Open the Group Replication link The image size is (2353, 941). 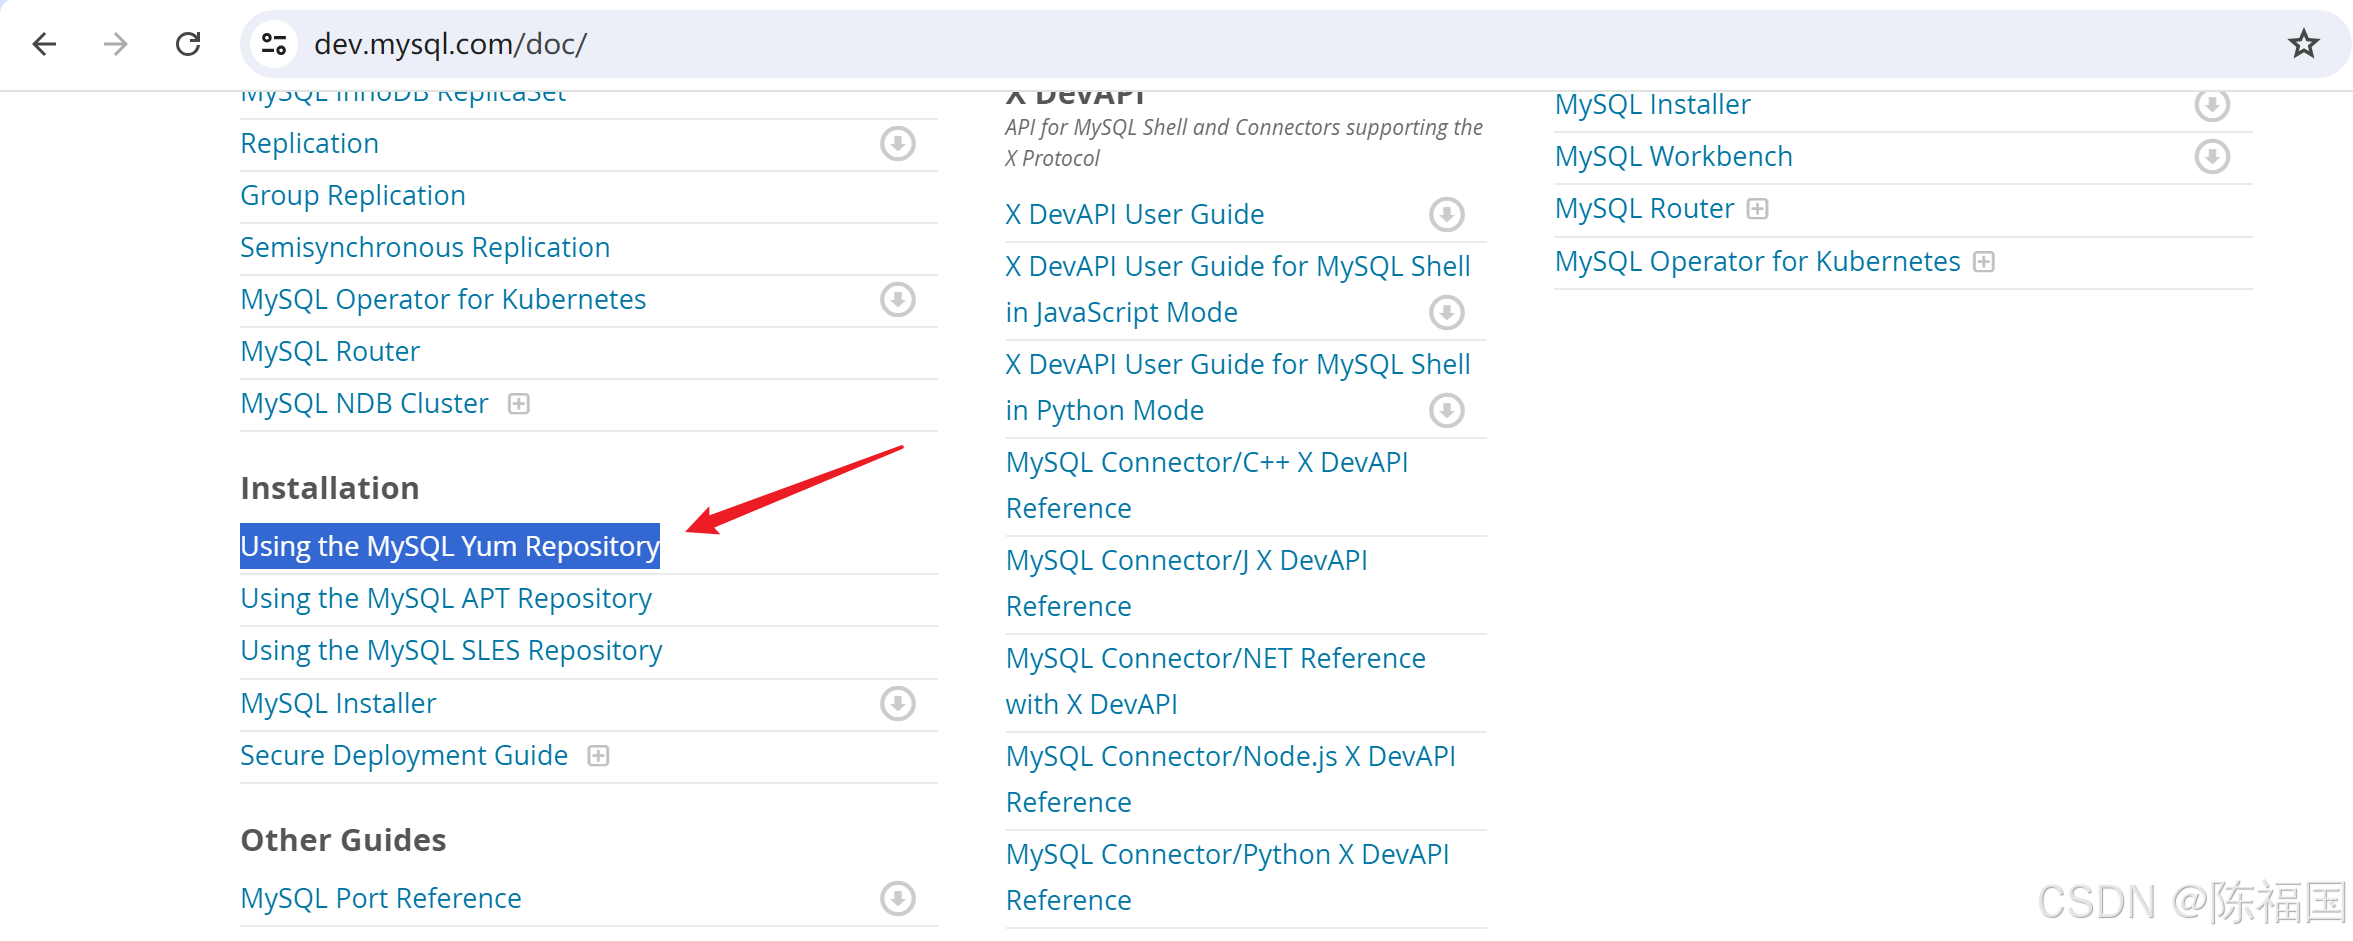(353, 195)
